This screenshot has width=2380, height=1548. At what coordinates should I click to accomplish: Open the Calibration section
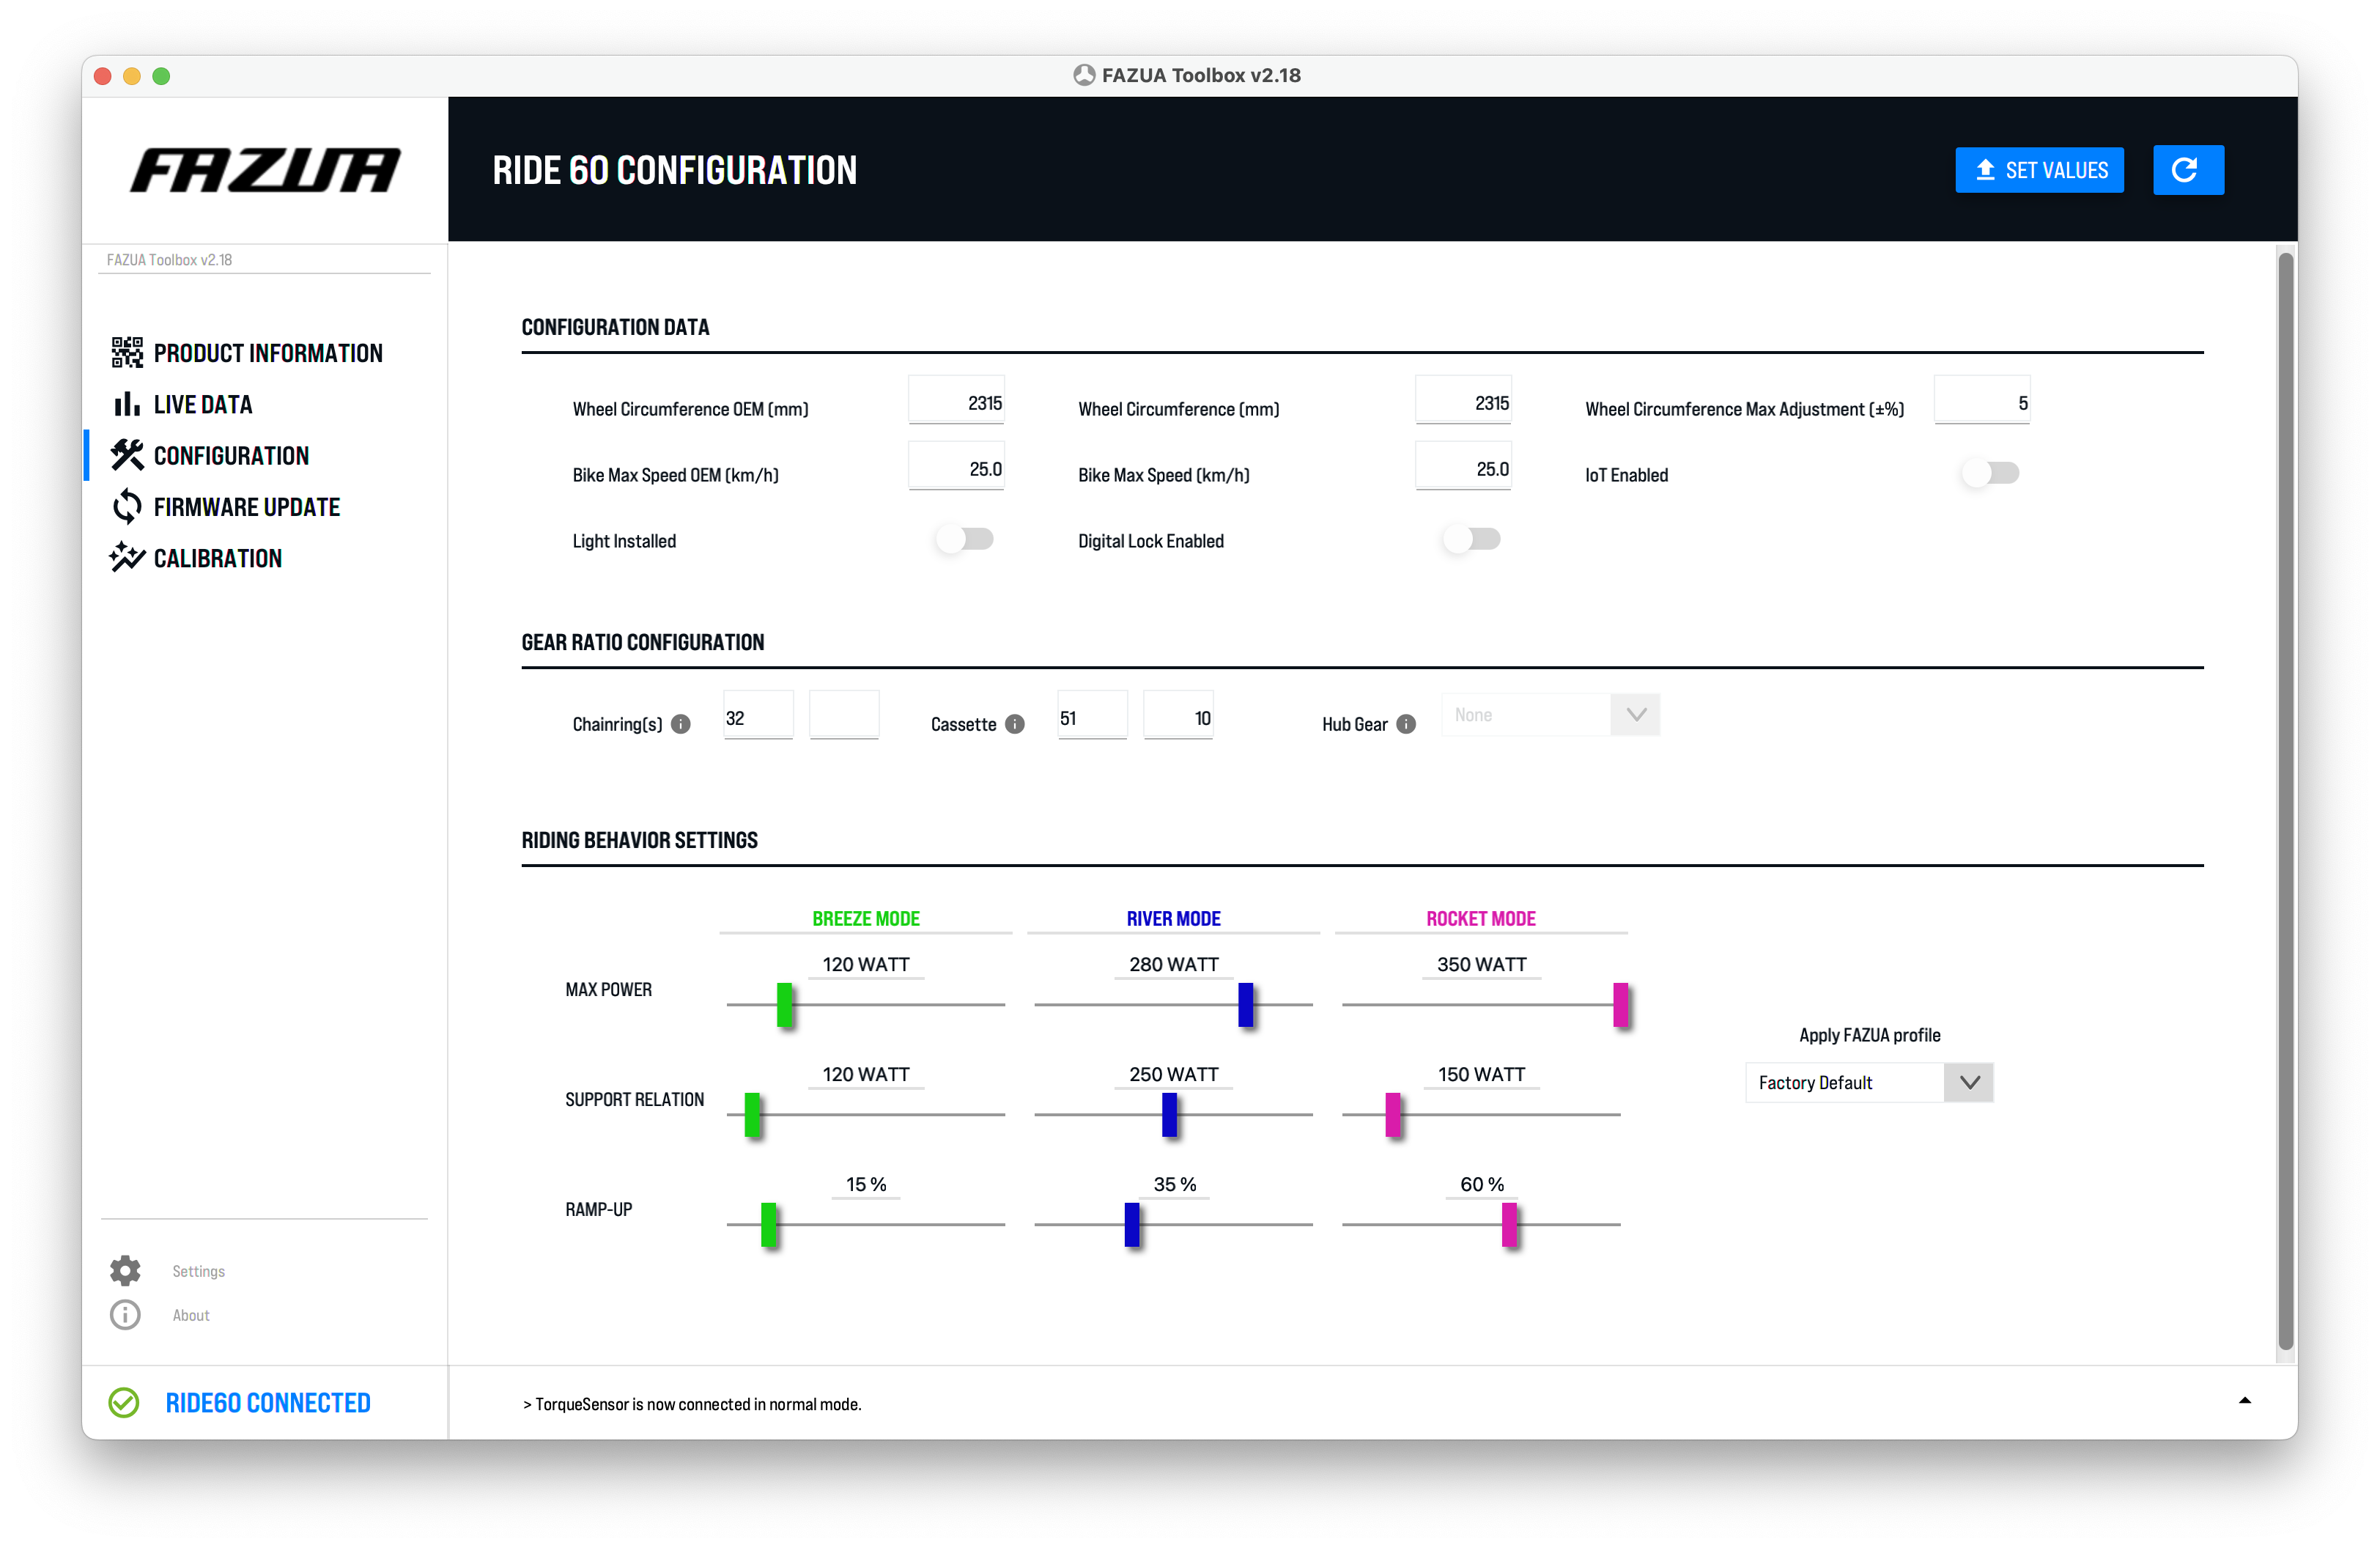click(218, 558)
